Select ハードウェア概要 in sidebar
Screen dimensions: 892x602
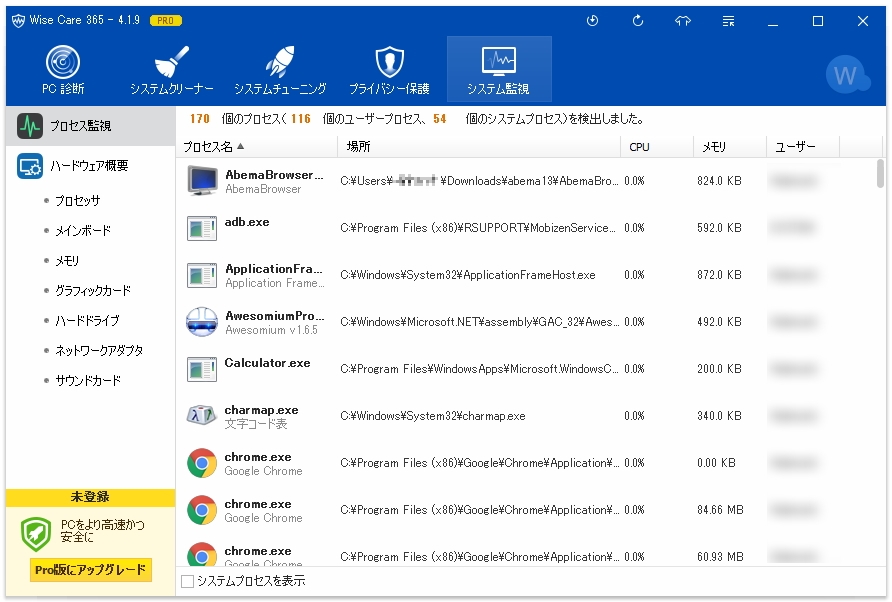click(x=90, y=166)
